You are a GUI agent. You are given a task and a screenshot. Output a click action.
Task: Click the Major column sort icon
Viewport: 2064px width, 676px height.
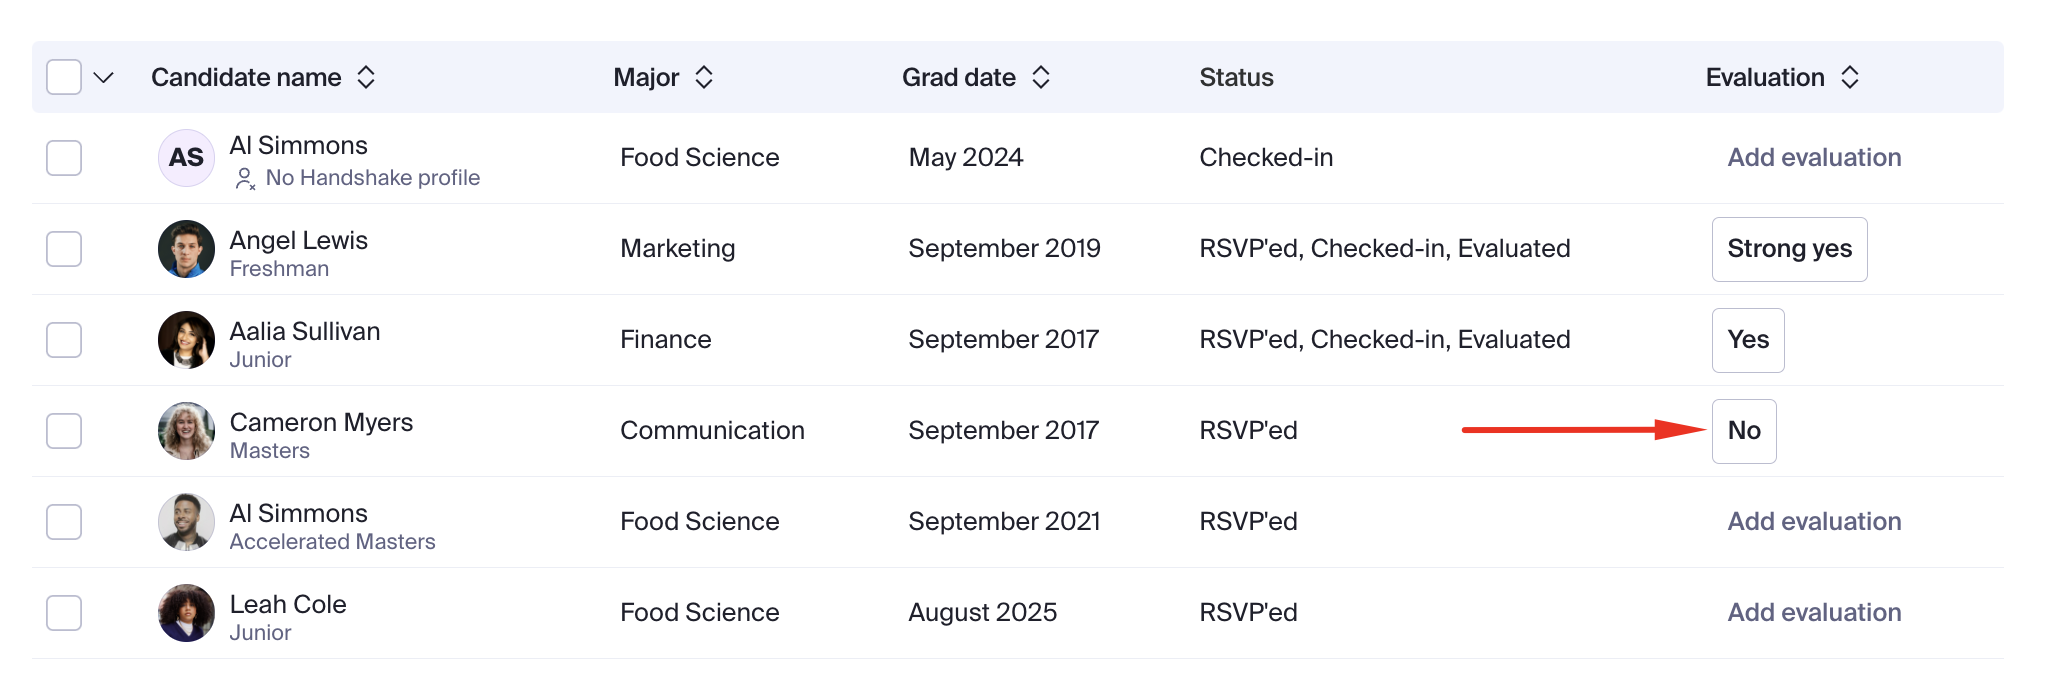(704, 77)
